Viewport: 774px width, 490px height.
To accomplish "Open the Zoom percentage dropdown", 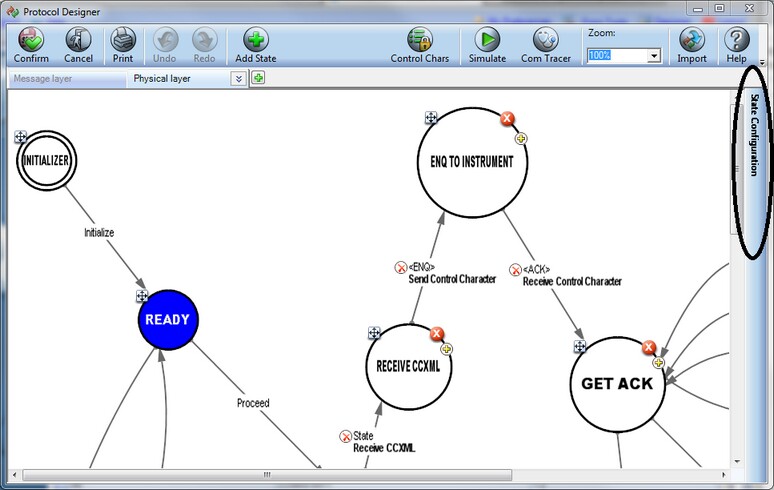I will (x=654, y=56).
